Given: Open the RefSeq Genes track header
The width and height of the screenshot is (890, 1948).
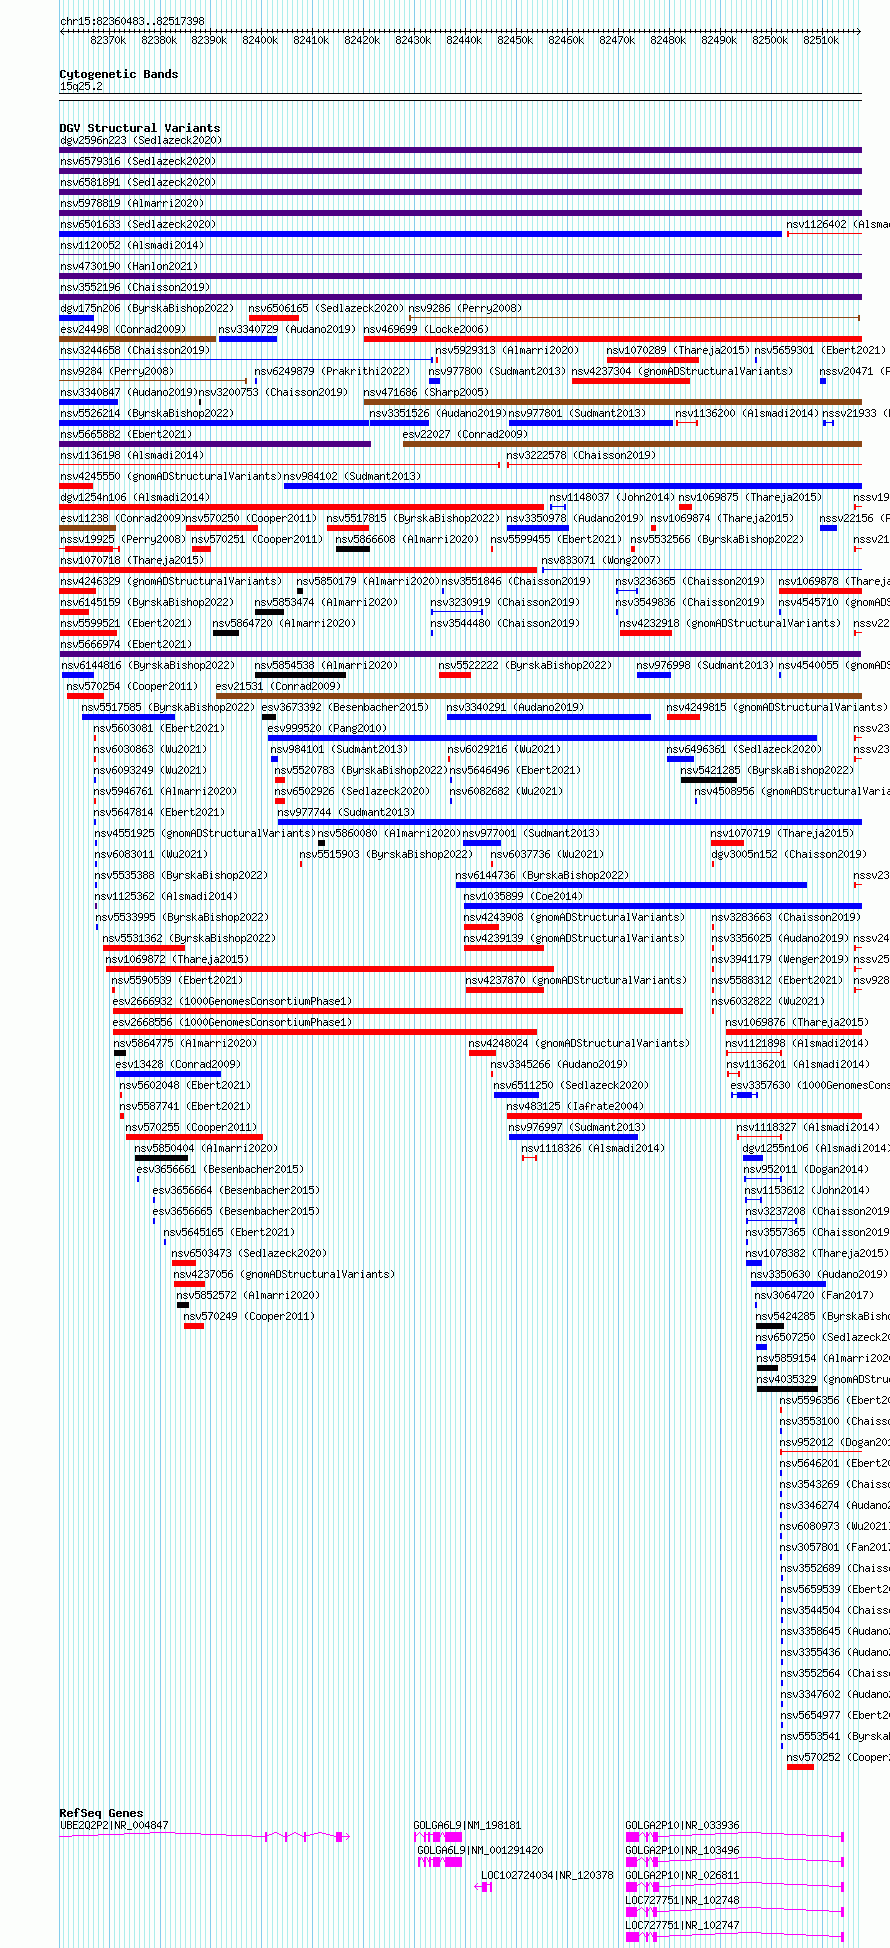Looking at the screenshot, I should 101,1813.
